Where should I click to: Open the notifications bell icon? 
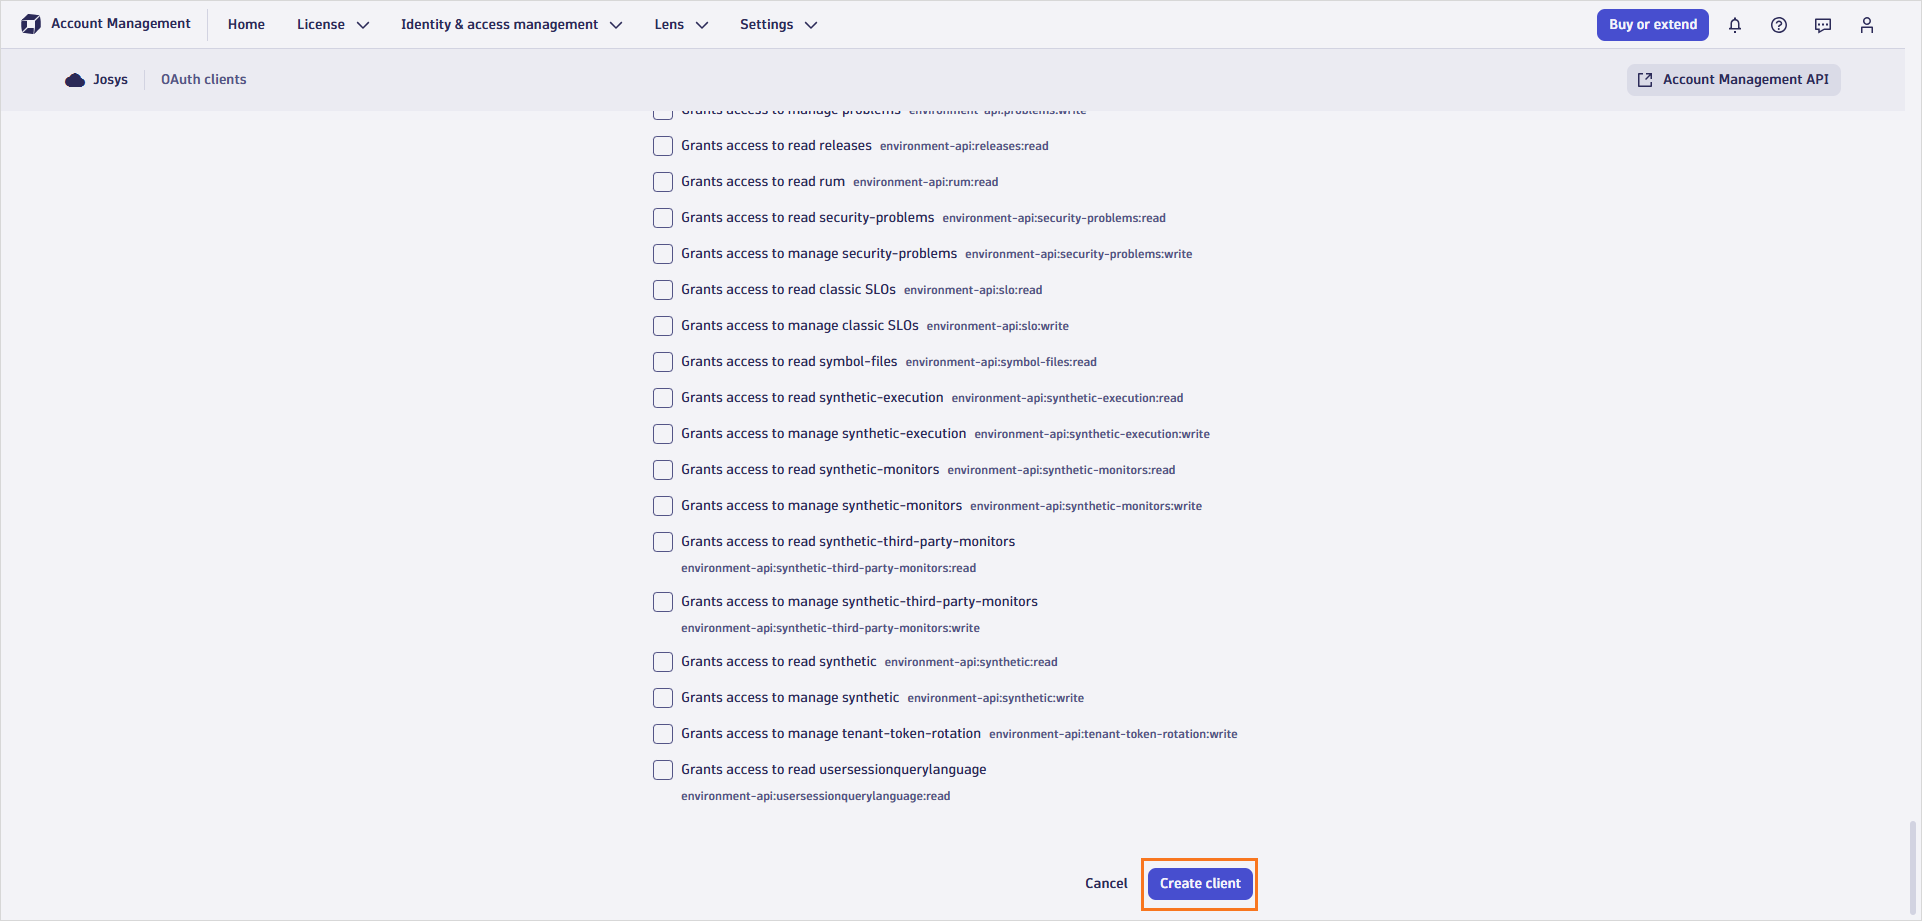(x=1735, y=25)
